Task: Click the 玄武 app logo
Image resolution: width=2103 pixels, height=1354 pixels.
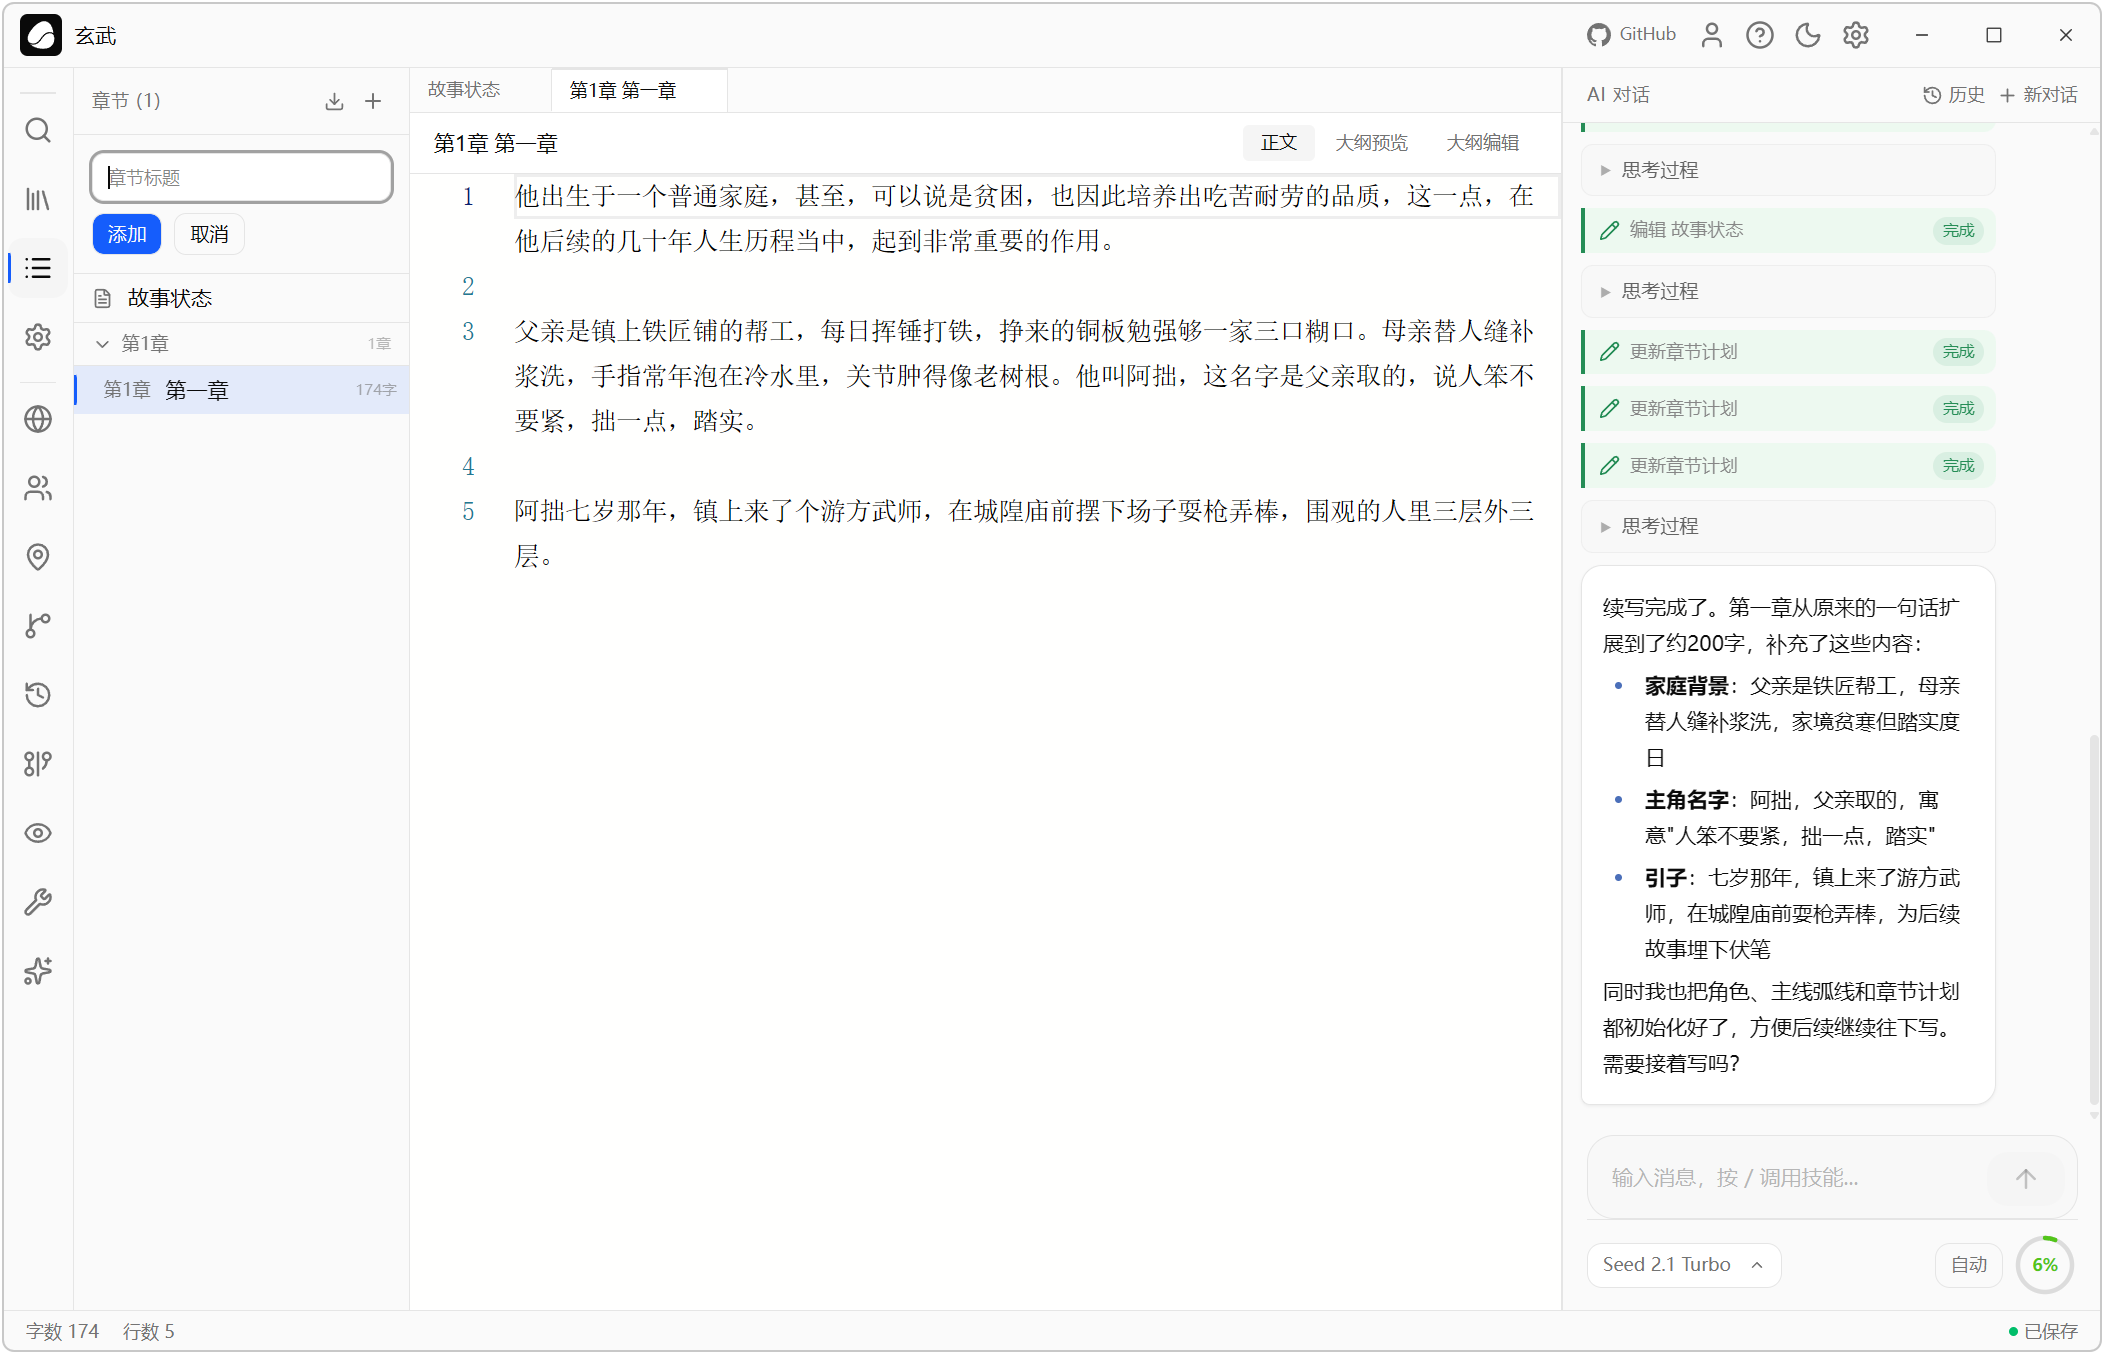Action: pos(41,35)
